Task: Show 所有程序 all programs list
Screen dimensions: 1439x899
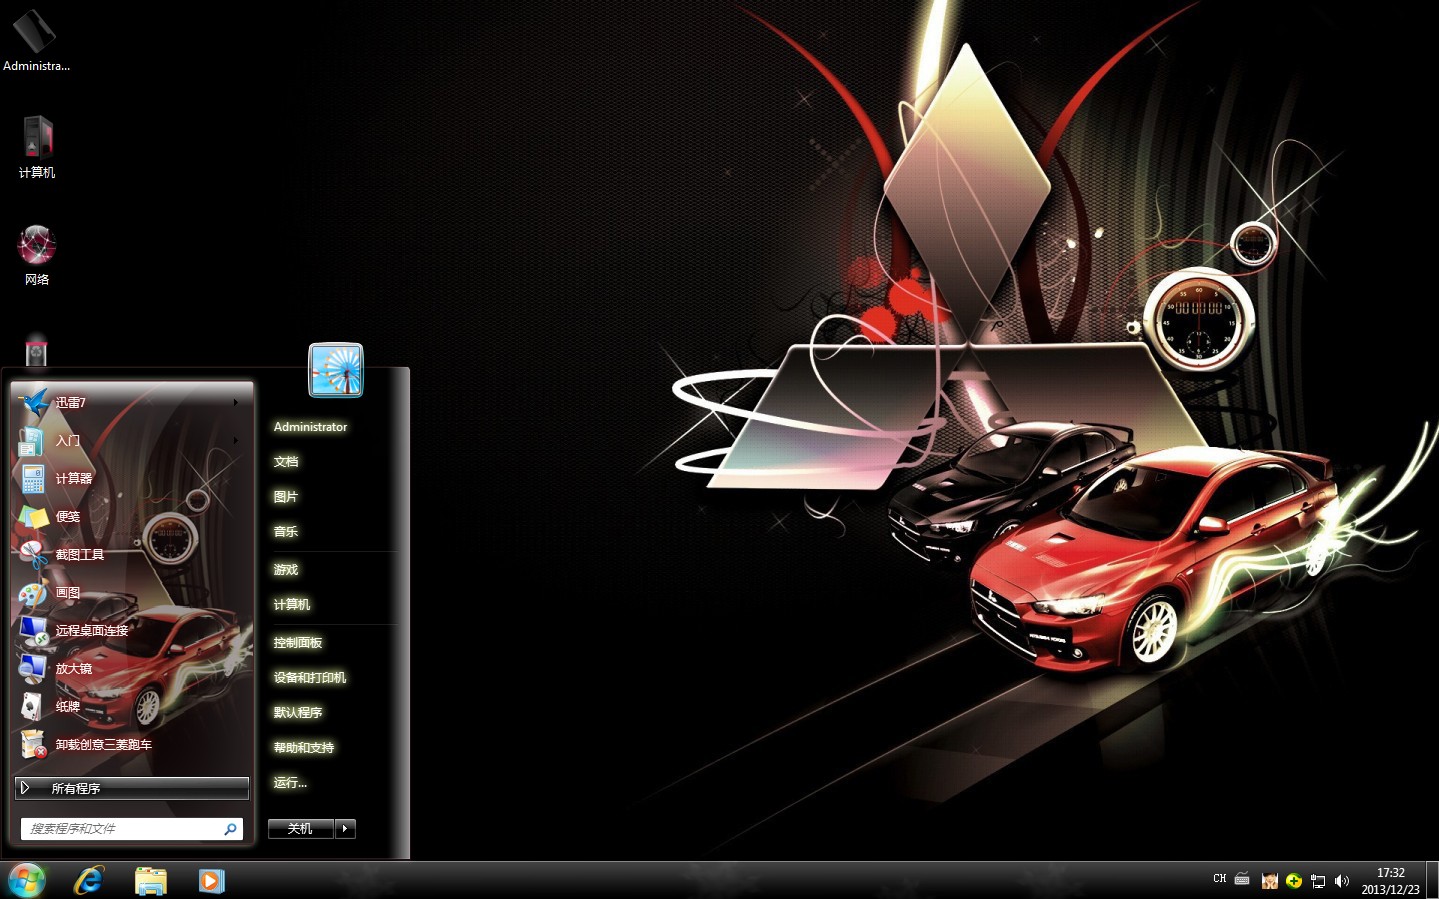Action: coord(132,788)
